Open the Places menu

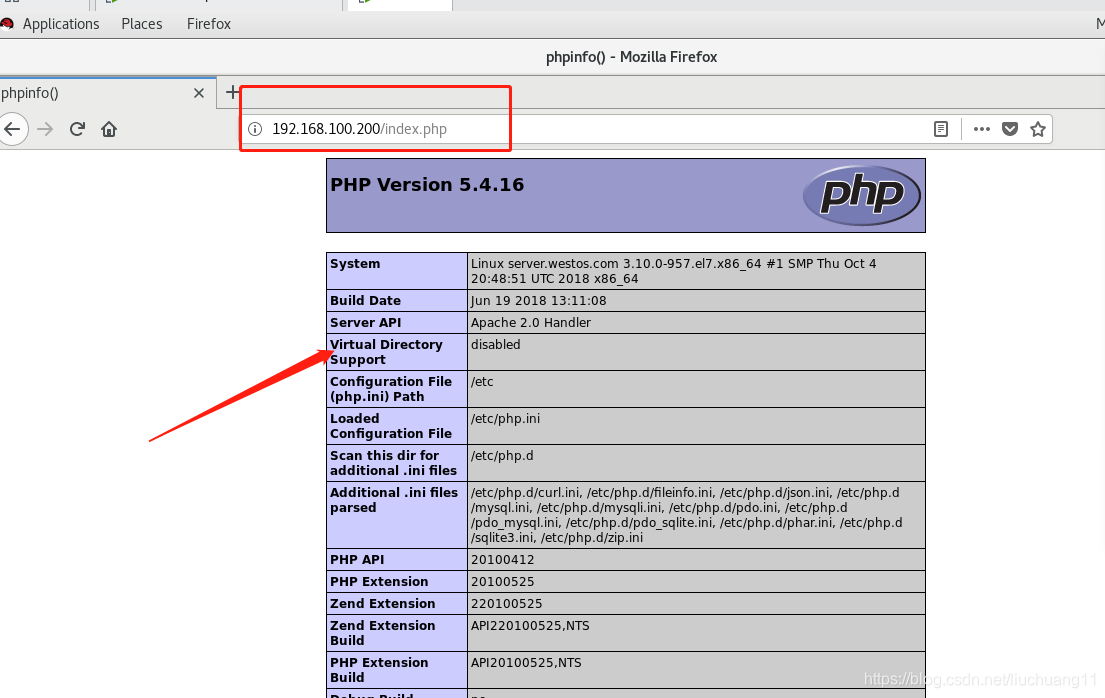142,24
